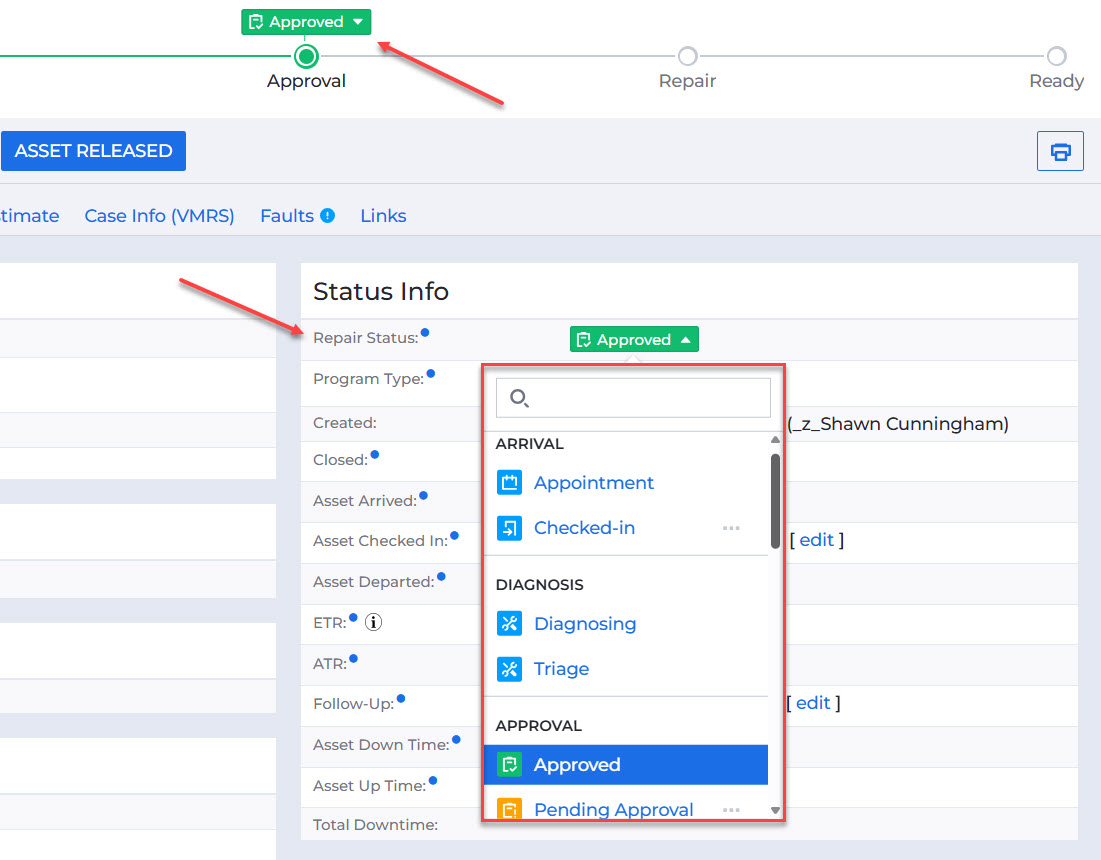This screenshot has width=1101, height=860.
Task: Click the ETR info circle icon
Action: 374,623
